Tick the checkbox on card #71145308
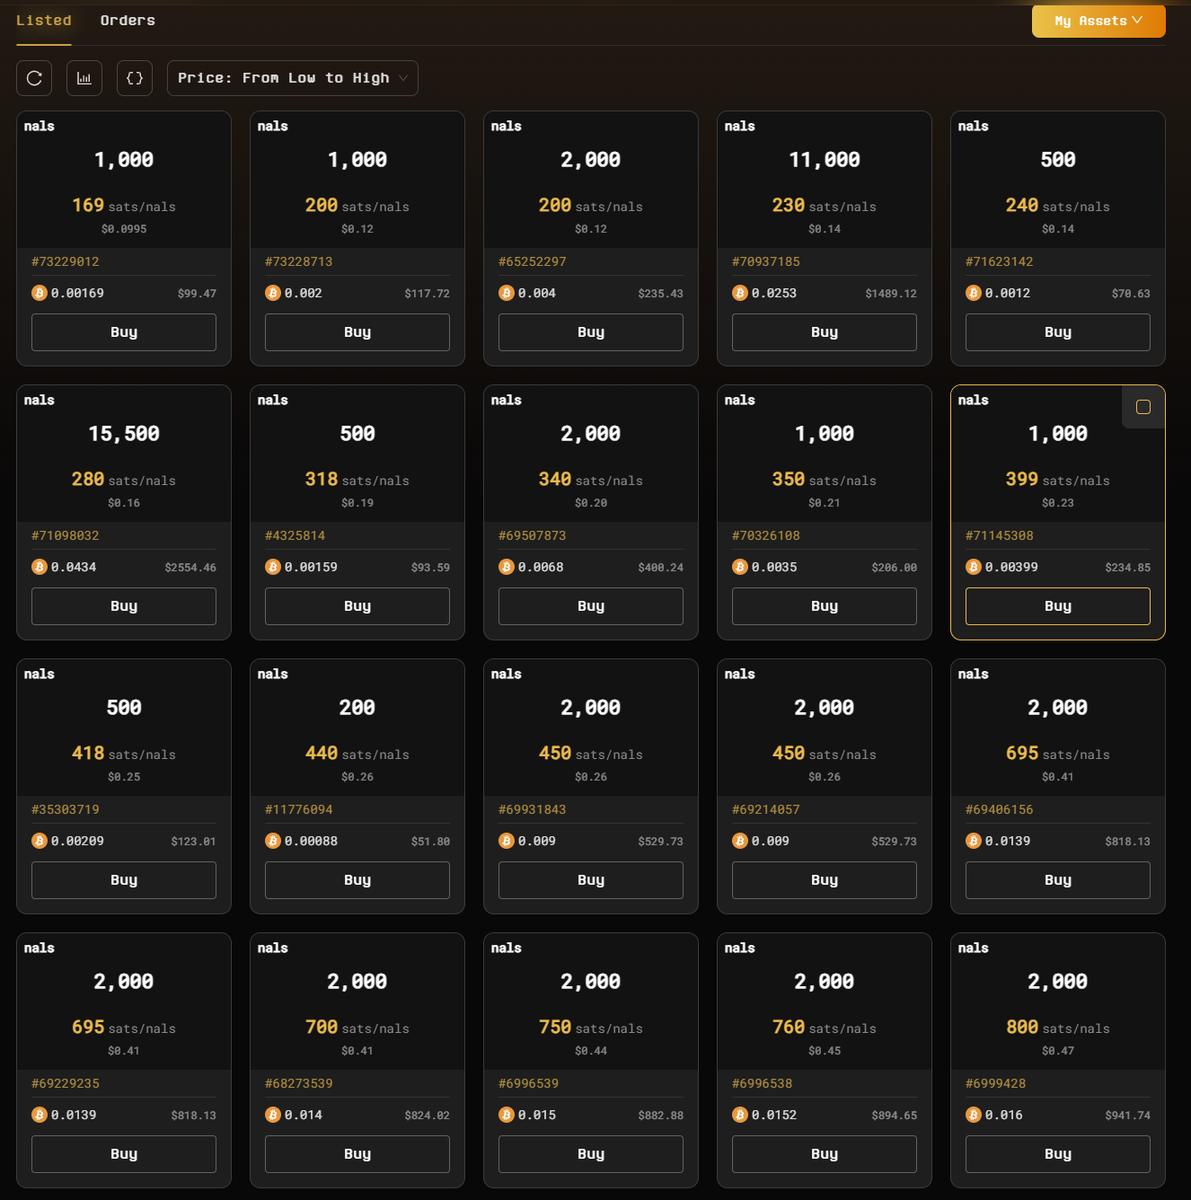The height and width of the screenshot is (1200, 1191). click(1143, 407)
